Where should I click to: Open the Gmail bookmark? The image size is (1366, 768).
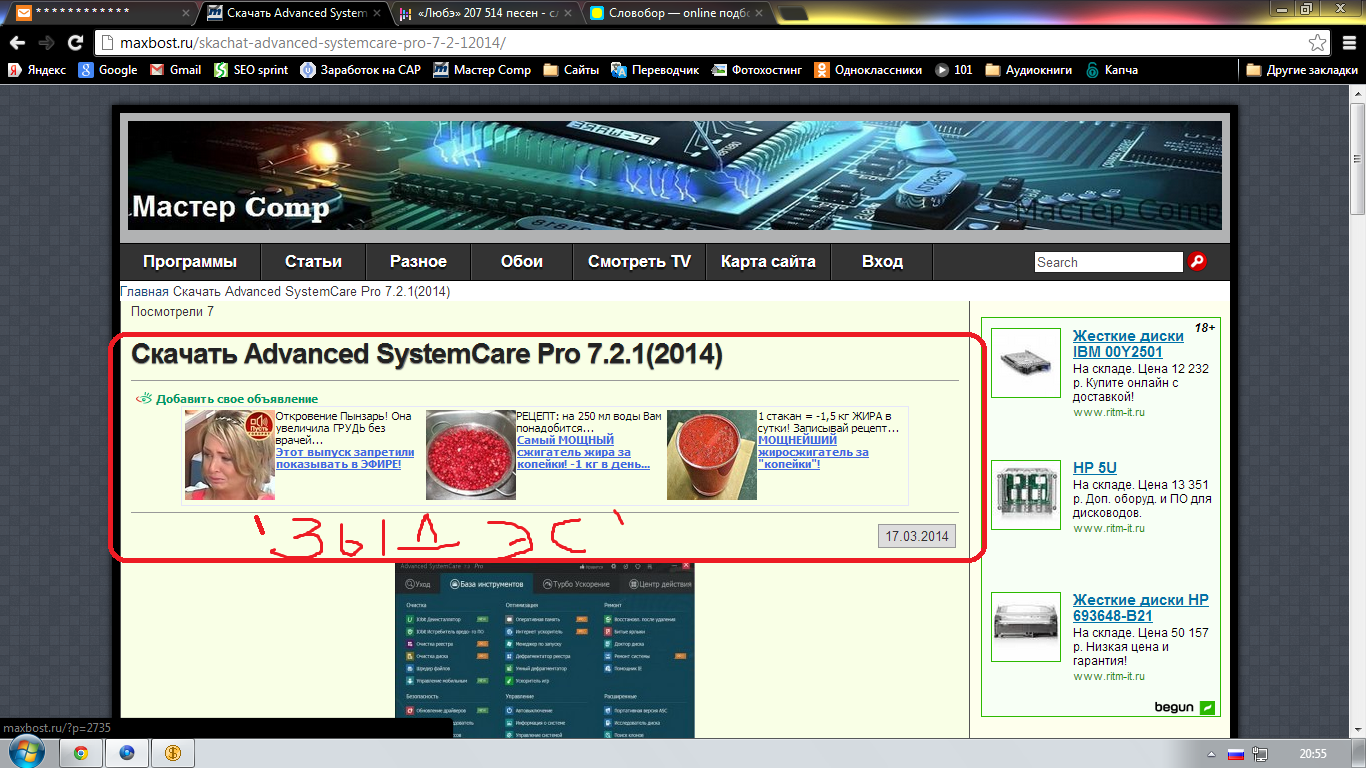coord(176,70)
